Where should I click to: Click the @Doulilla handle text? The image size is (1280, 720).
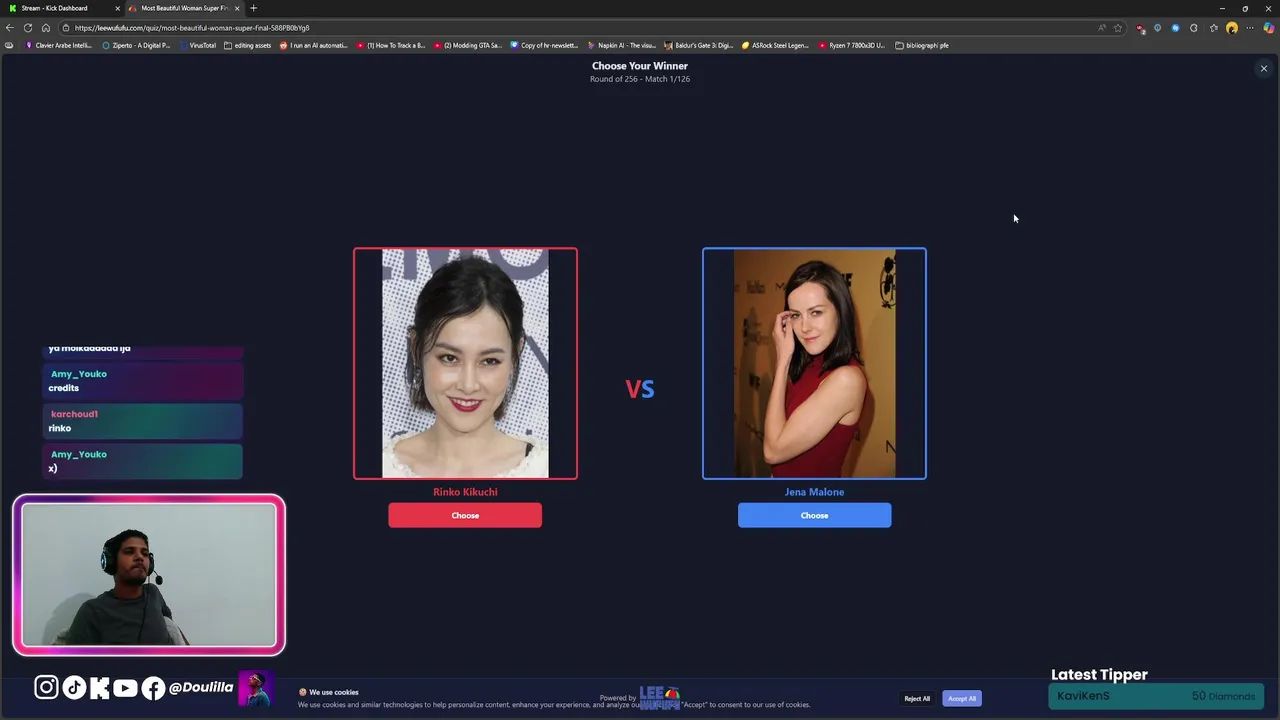201,687
